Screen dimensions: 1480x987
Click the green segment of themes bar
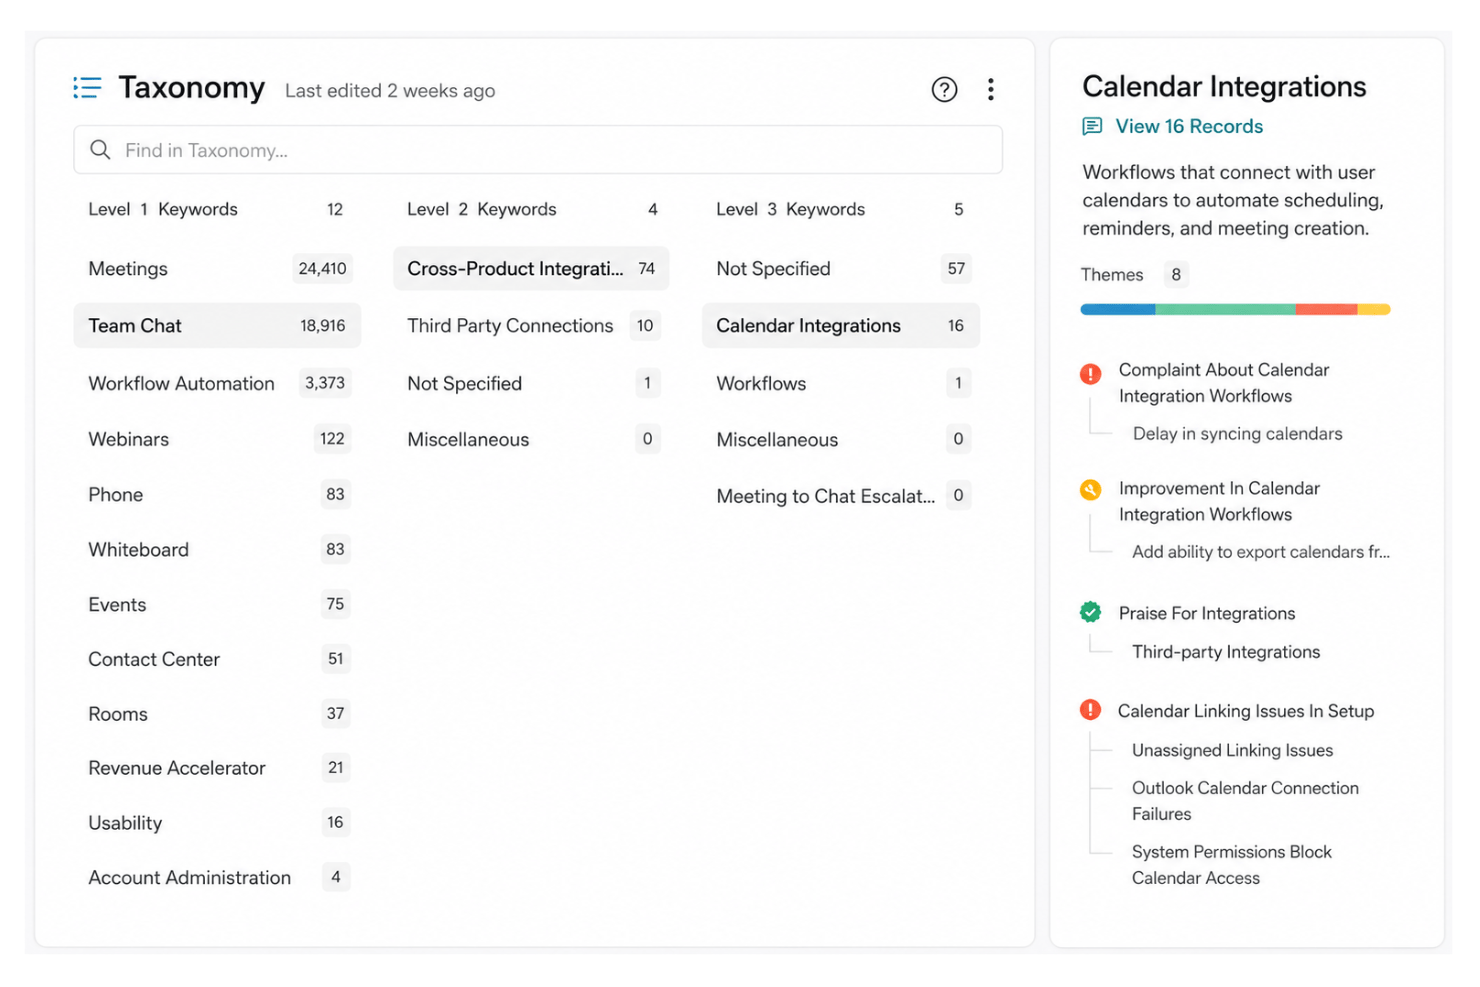(1225, 310)
